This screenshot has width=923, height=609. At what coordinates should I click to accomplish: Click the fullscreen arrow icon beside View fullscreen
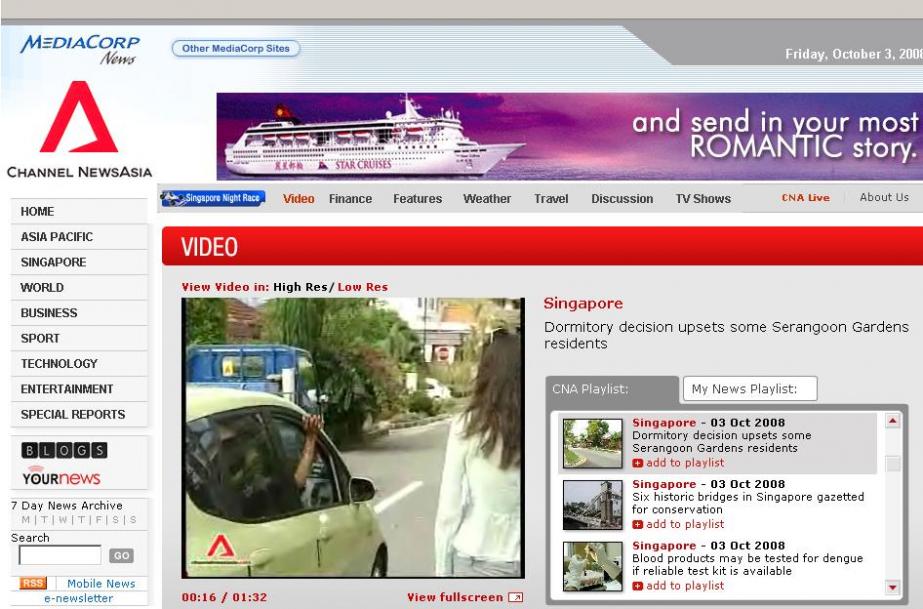coord(515,597)
